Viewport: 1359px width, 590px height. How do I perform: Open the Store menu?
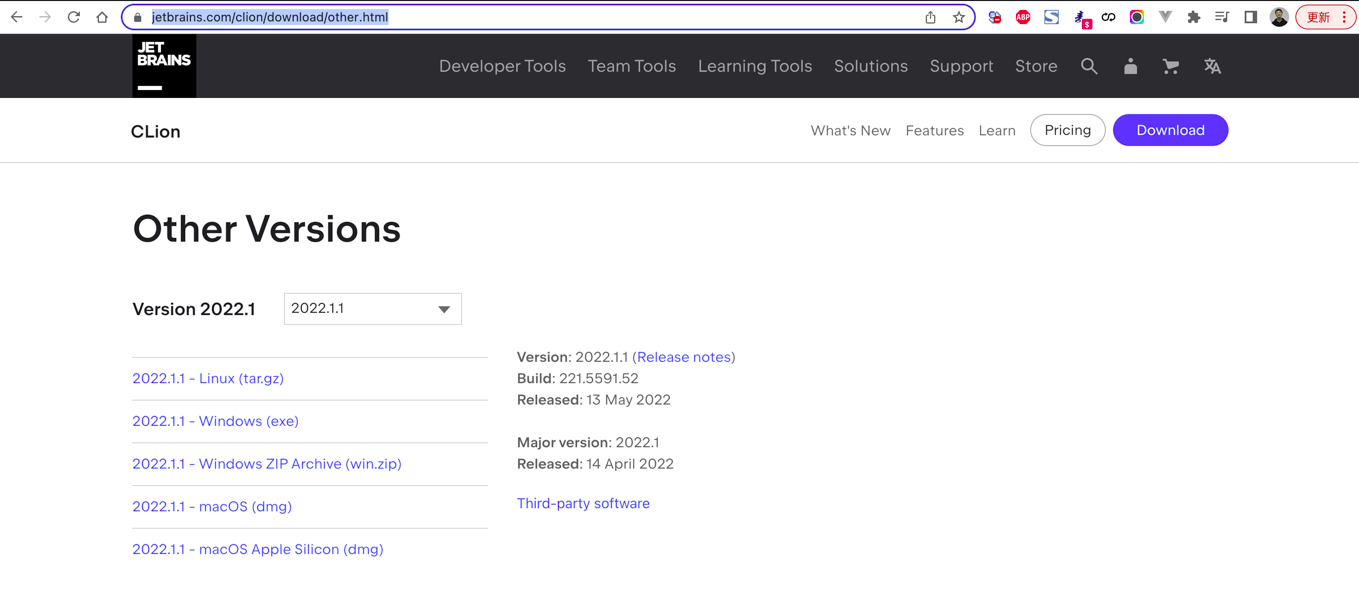coord(1036,66)
